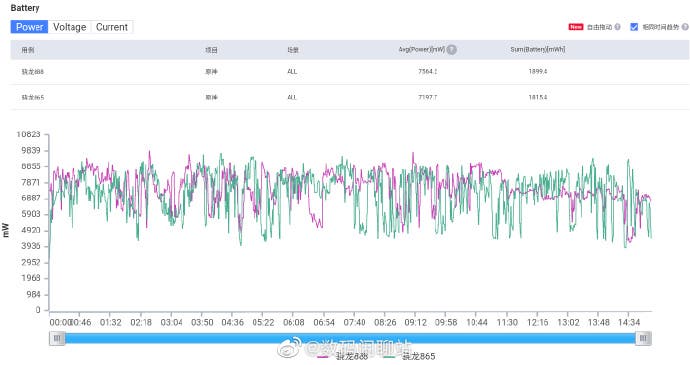Viewport: 690px width, 365px height.
Task: Click the 07:40 x-axis time label
Action: pos(354,323)
